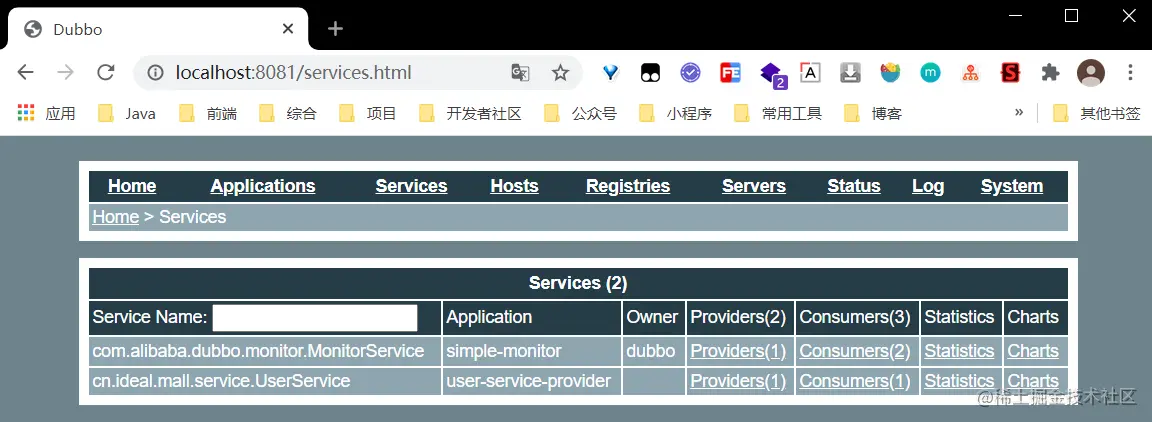Open the red FE extension icon

coord(730,72)
